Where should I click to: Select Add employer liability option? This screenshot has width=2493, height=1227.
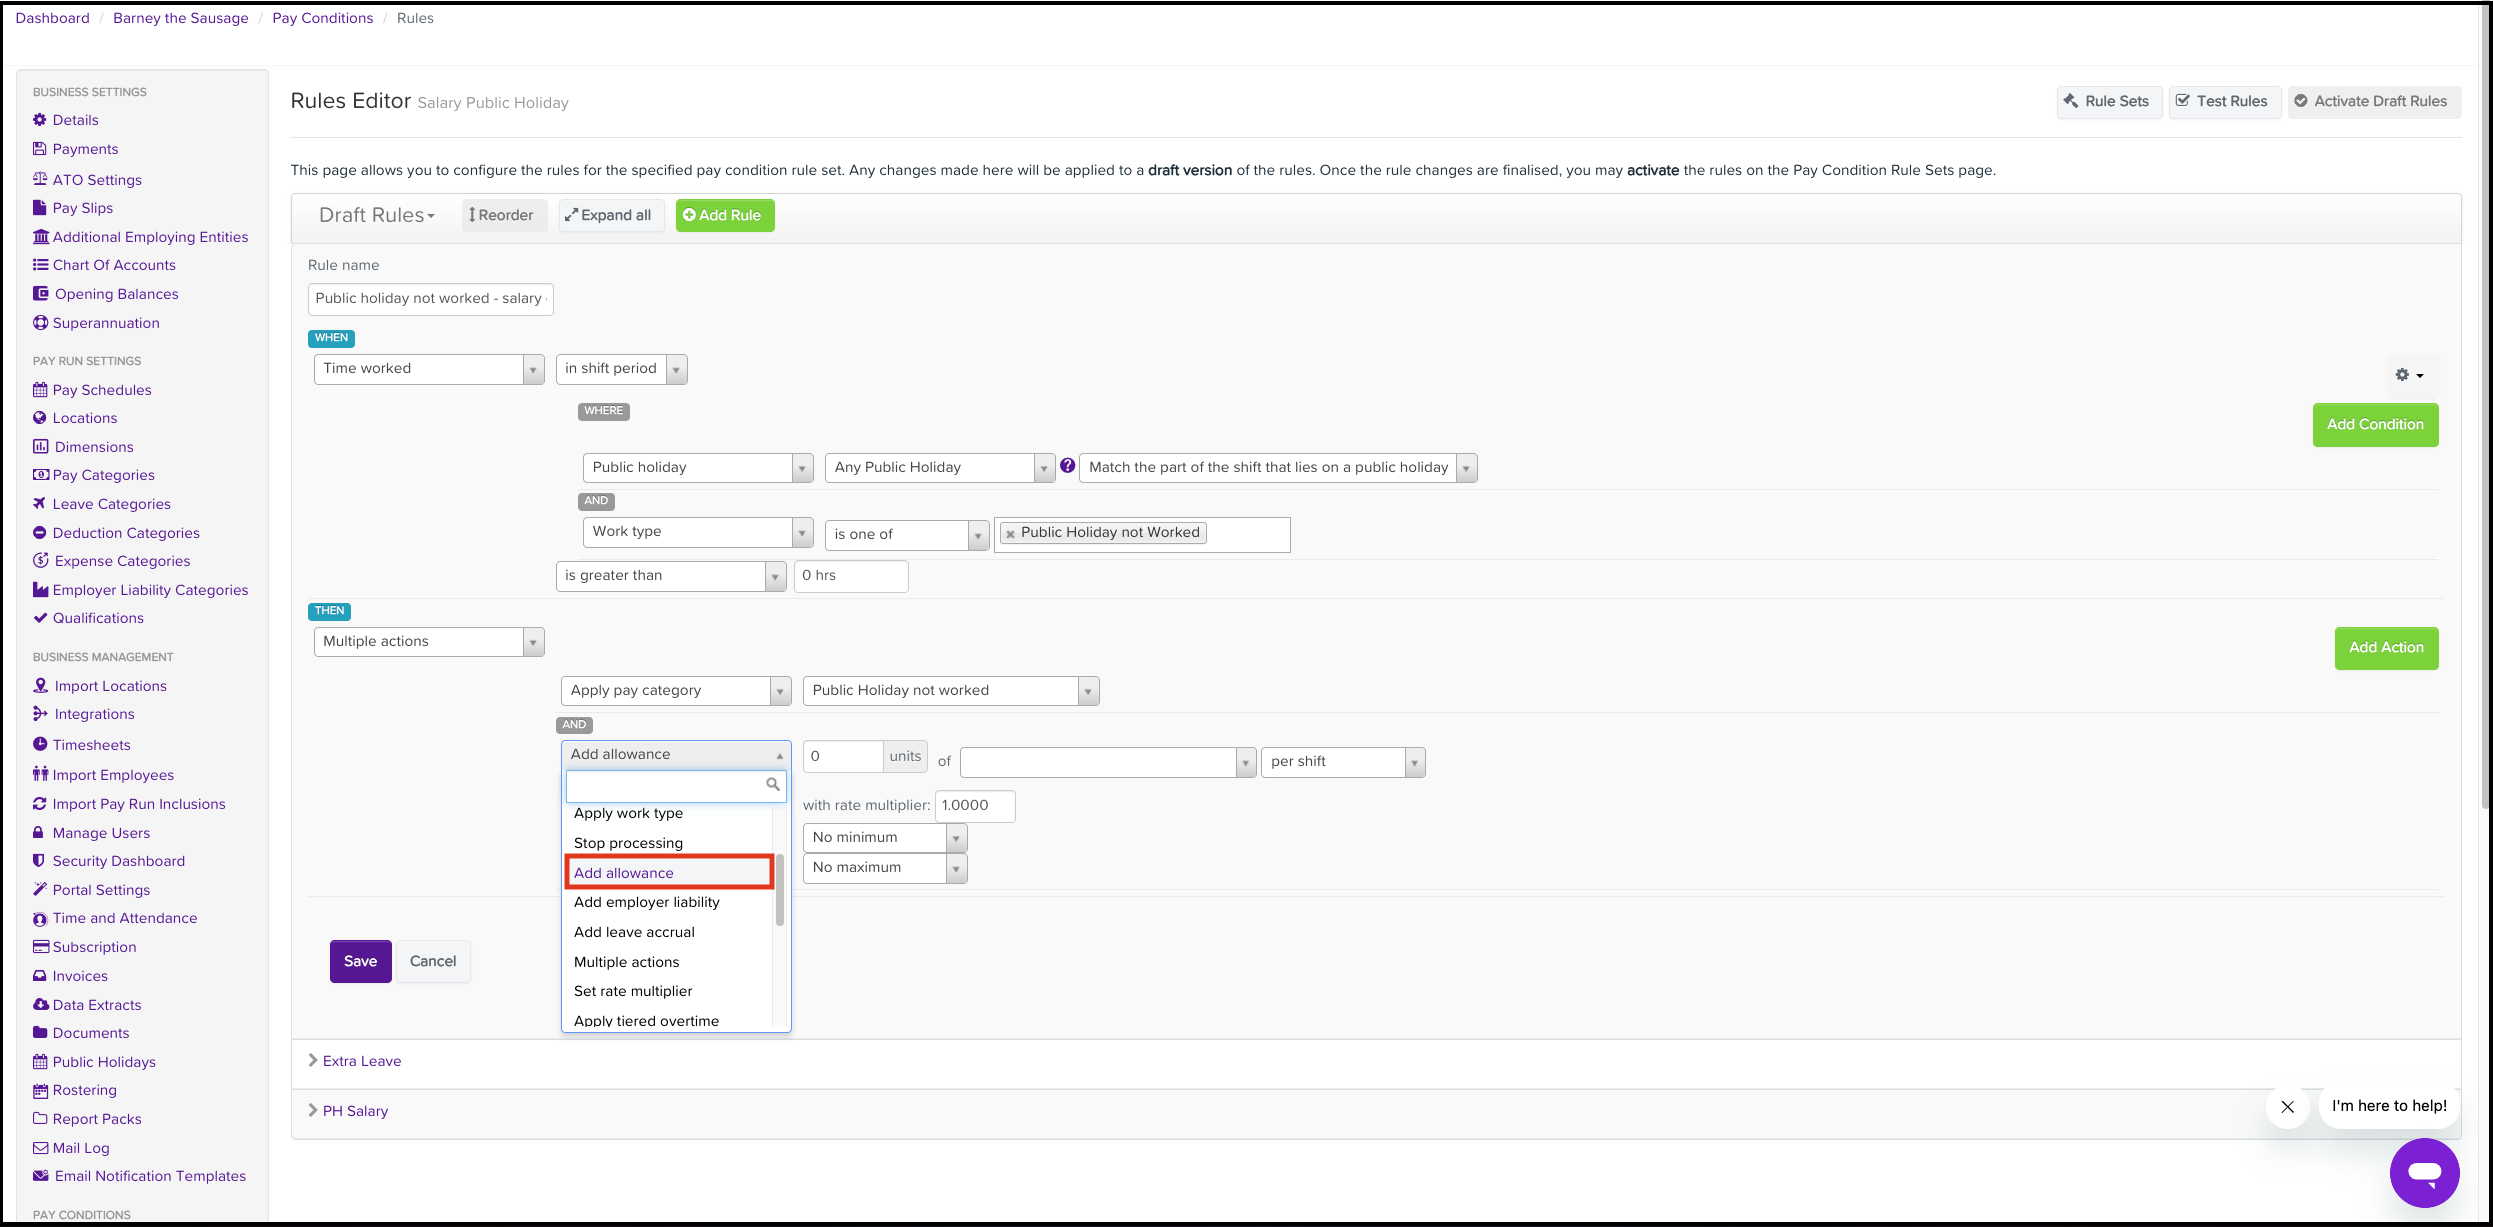tap(646, 902)
